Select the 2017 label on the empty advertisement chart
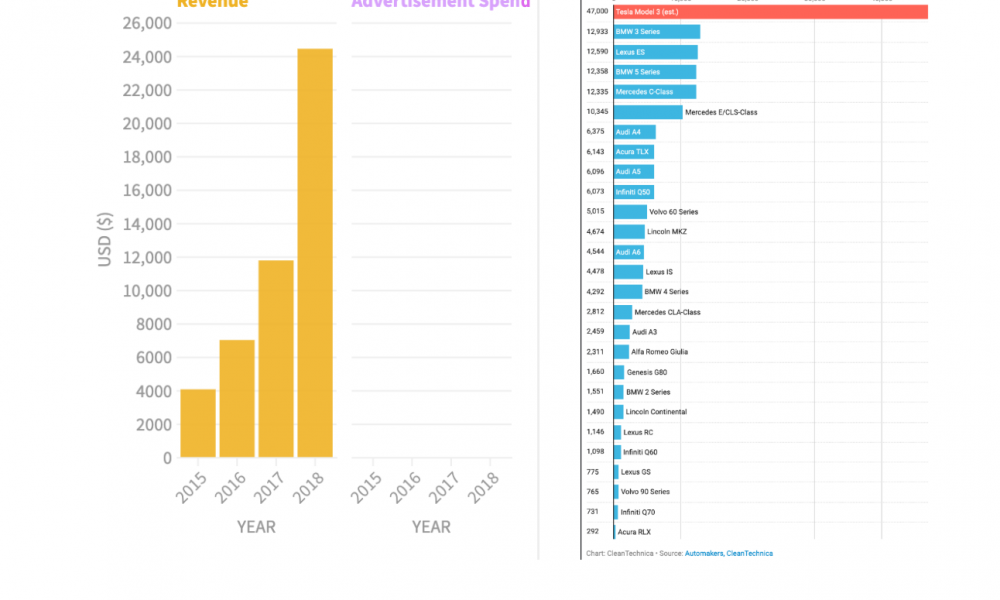The height and width of the screenshot is (600, 1000). pyautogui.click(x=445, y=488)
